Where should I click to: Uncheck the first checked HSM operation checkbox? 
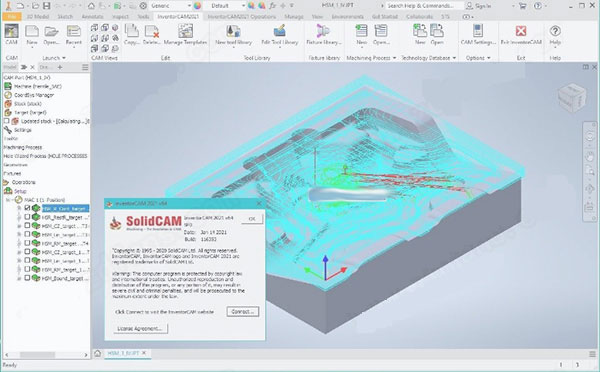27,208
